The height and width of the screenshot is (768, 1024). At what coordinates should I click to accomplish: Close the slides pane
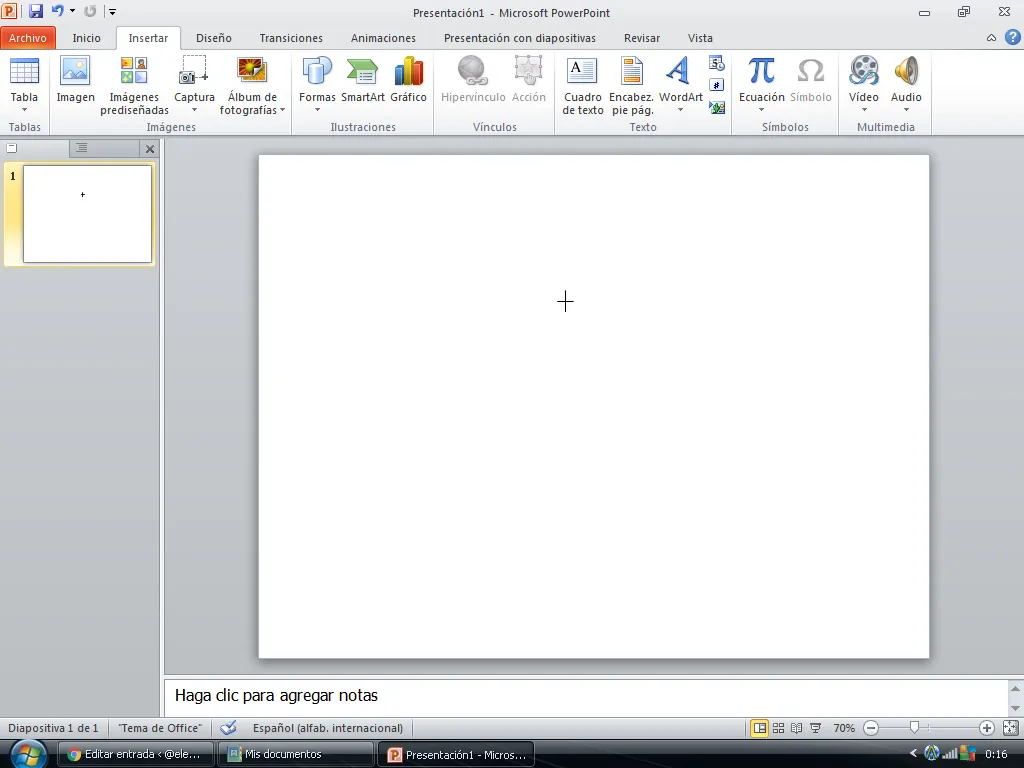(150, 149)
